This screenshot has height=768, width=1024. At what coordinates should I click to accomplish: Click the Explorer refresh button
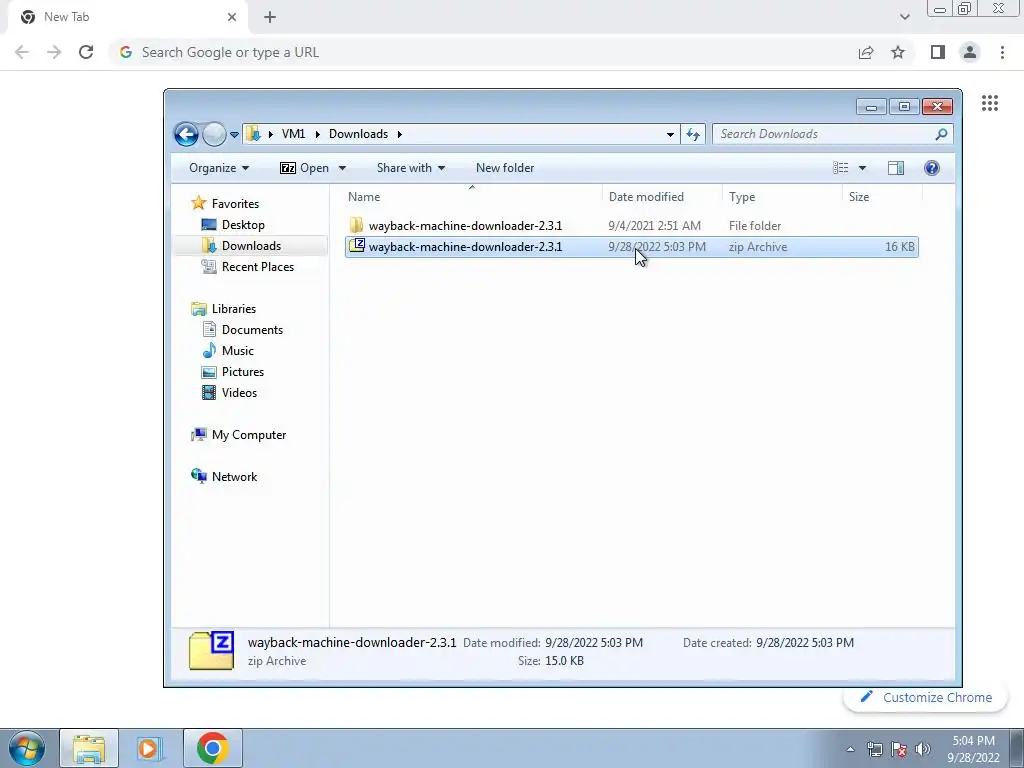(x=692, y=135)
